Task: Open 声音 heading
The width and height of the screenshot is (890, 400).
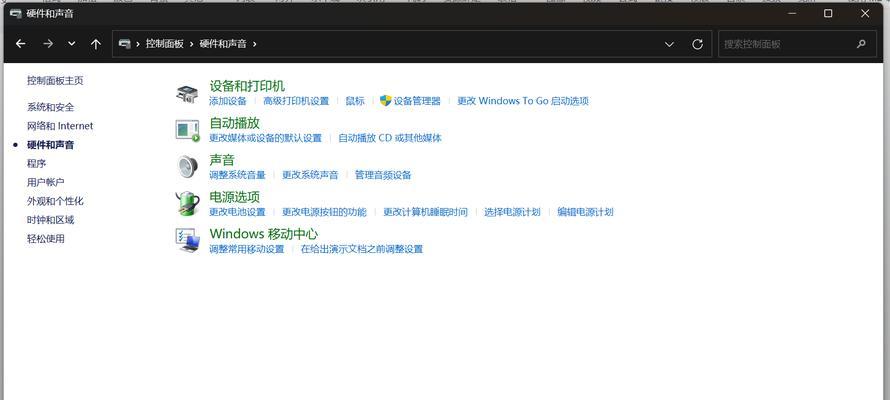Action: (222, 160)
